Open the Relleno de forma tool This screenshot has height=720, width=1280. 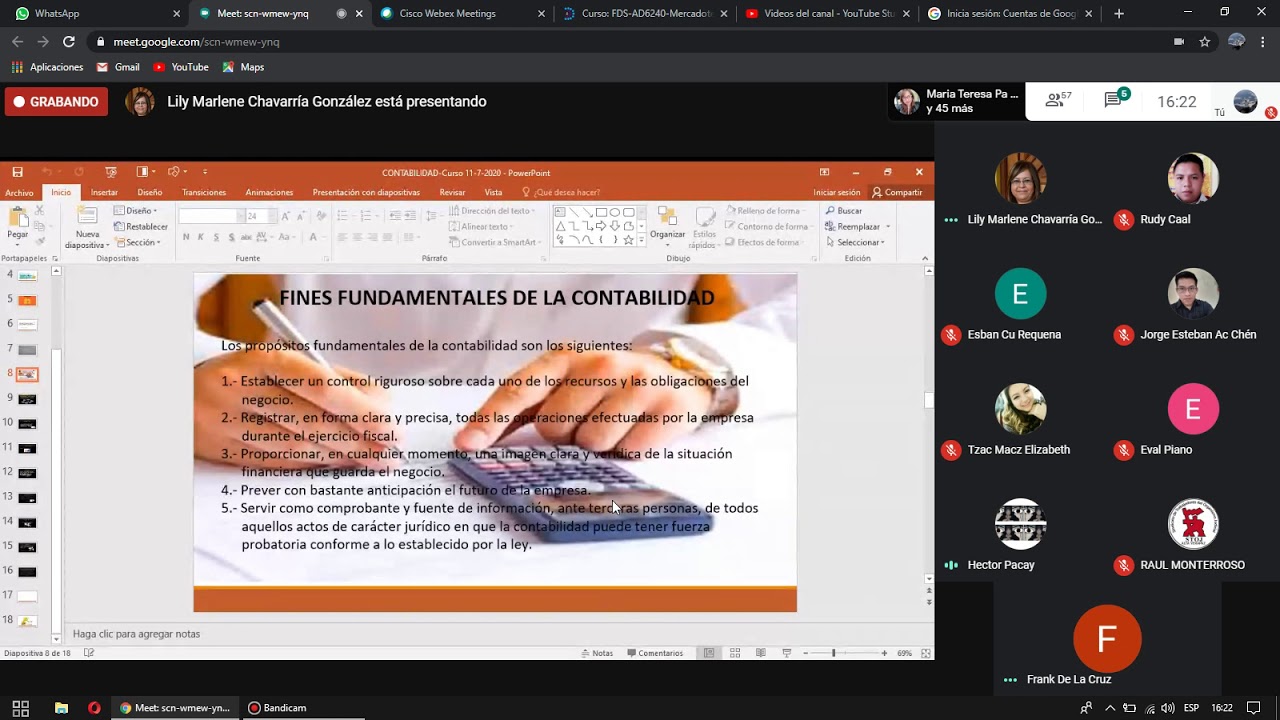click(x=763, y=211)
